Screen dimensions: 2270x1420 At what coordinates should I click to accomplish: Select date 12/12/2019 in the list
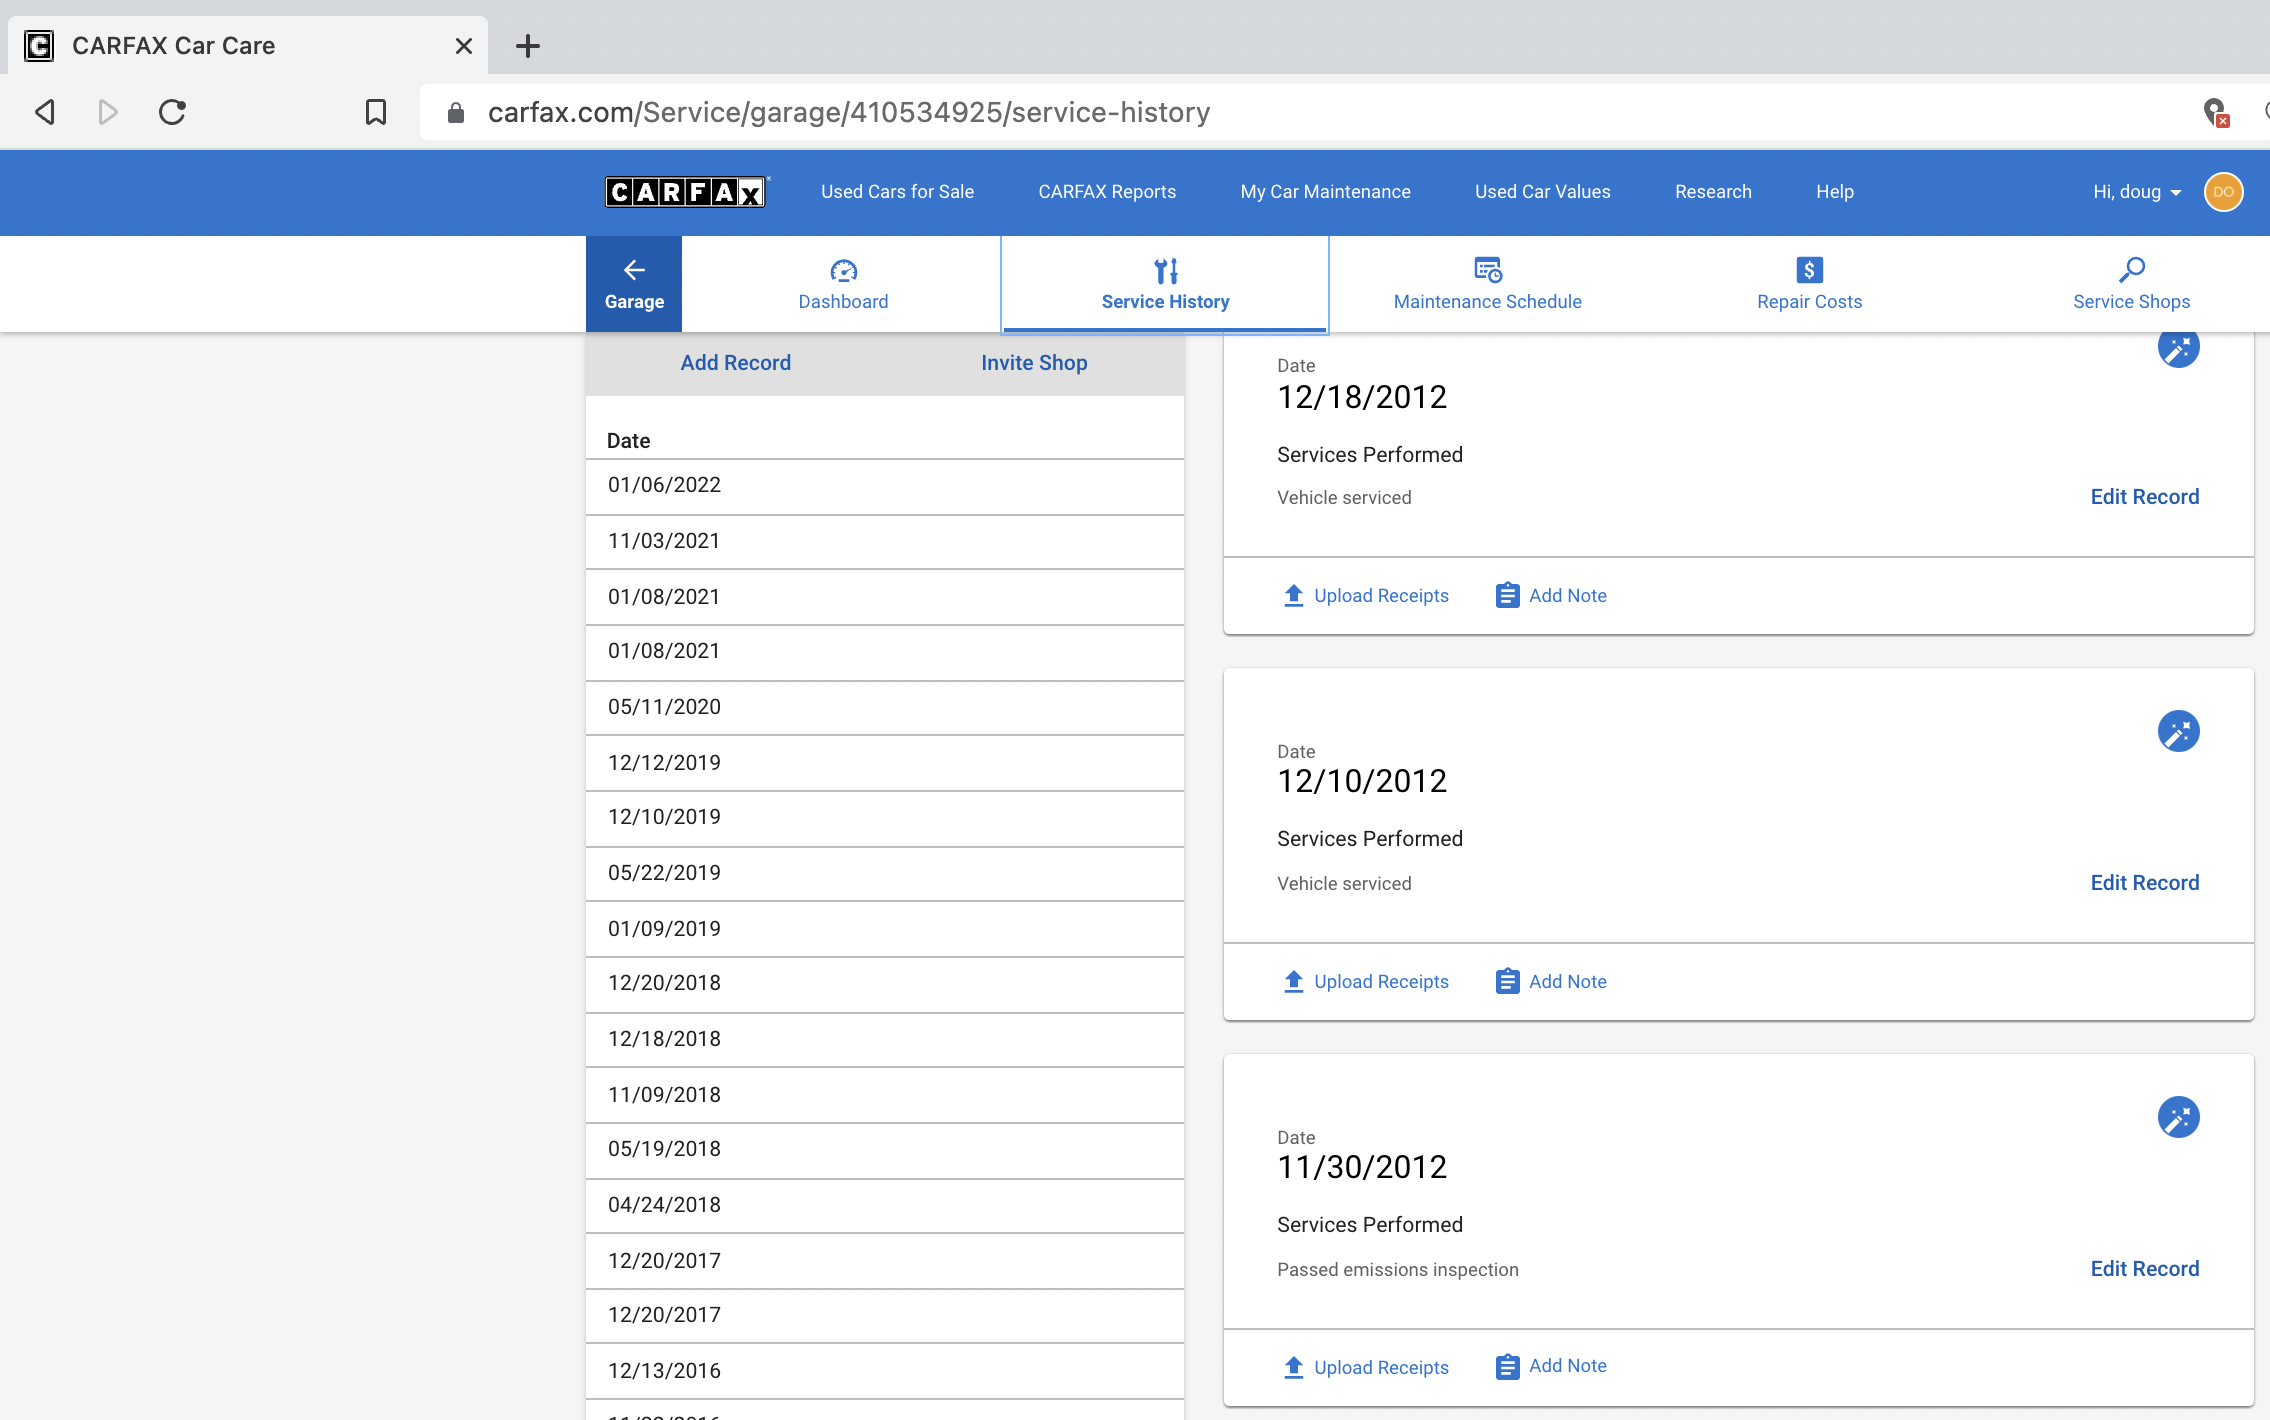coord(885,764)
